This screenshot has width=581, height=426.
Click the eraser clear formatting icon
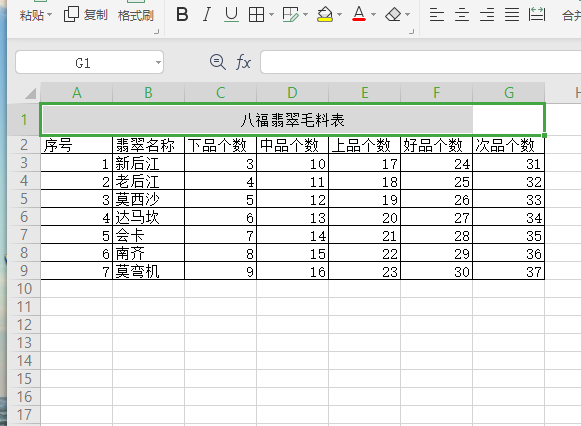[x=393, y=15]
